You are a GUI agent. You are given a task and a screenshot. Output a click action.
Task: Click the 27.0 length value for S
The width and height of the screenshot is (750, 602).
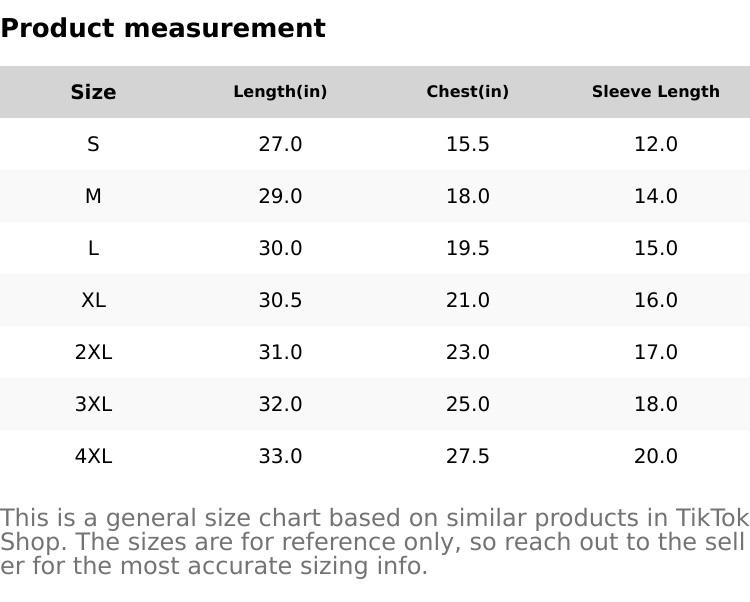coord(280,144)
